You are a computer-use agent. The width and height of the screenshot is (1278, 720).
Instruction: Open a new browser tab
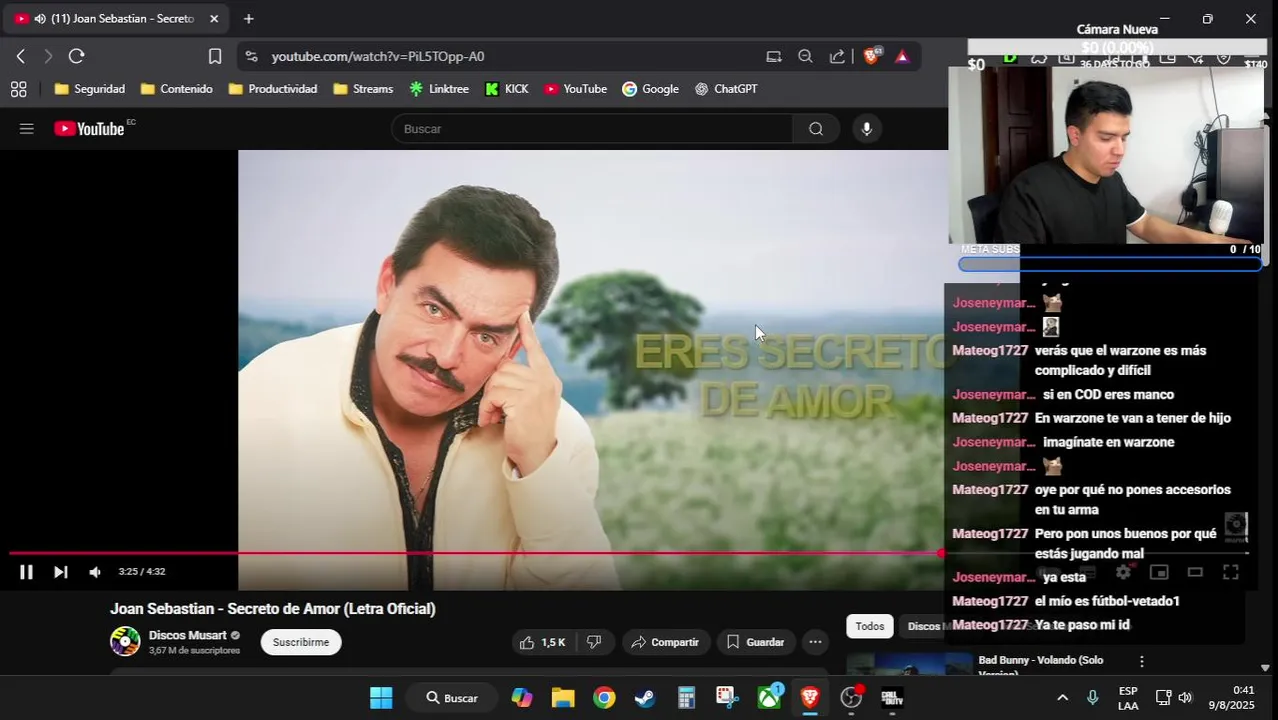(248, 18)
